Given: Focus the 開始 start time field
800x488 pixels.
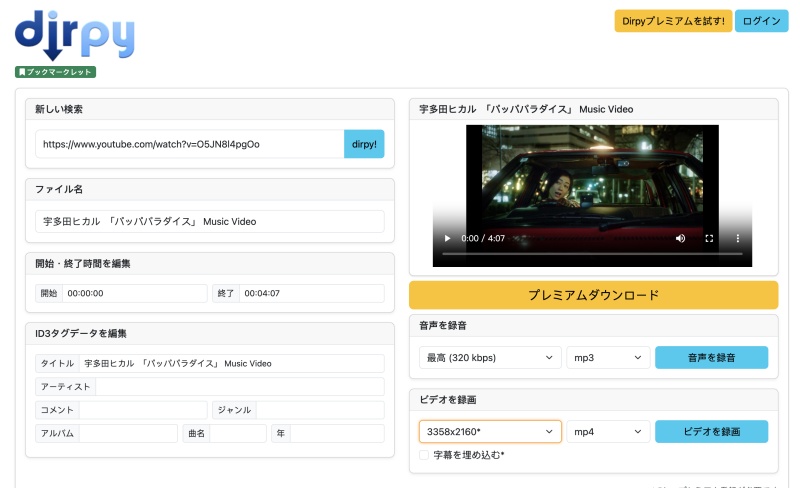Looking at the screenshot, I should 135,294.
